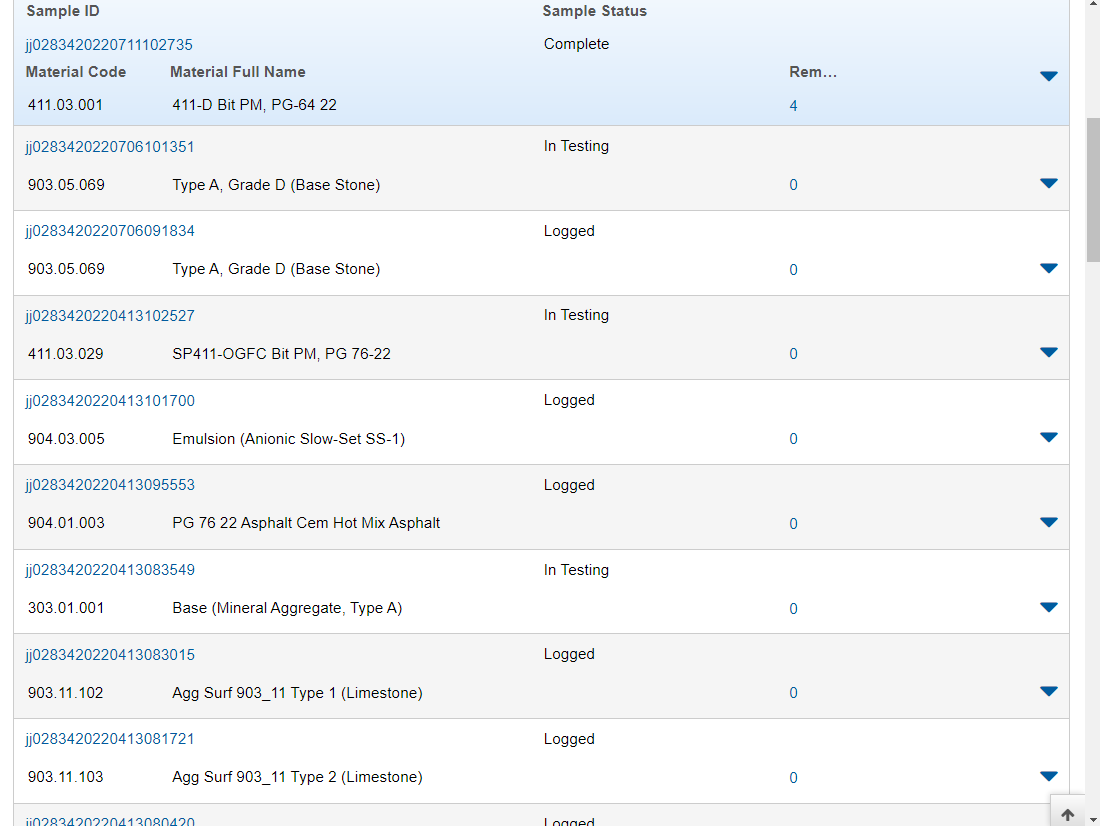The height and width of the screenshot is (826, 1100).
Task: Click material name 411-D Bit PM, PG-64 22
Action: click(255, 105)
